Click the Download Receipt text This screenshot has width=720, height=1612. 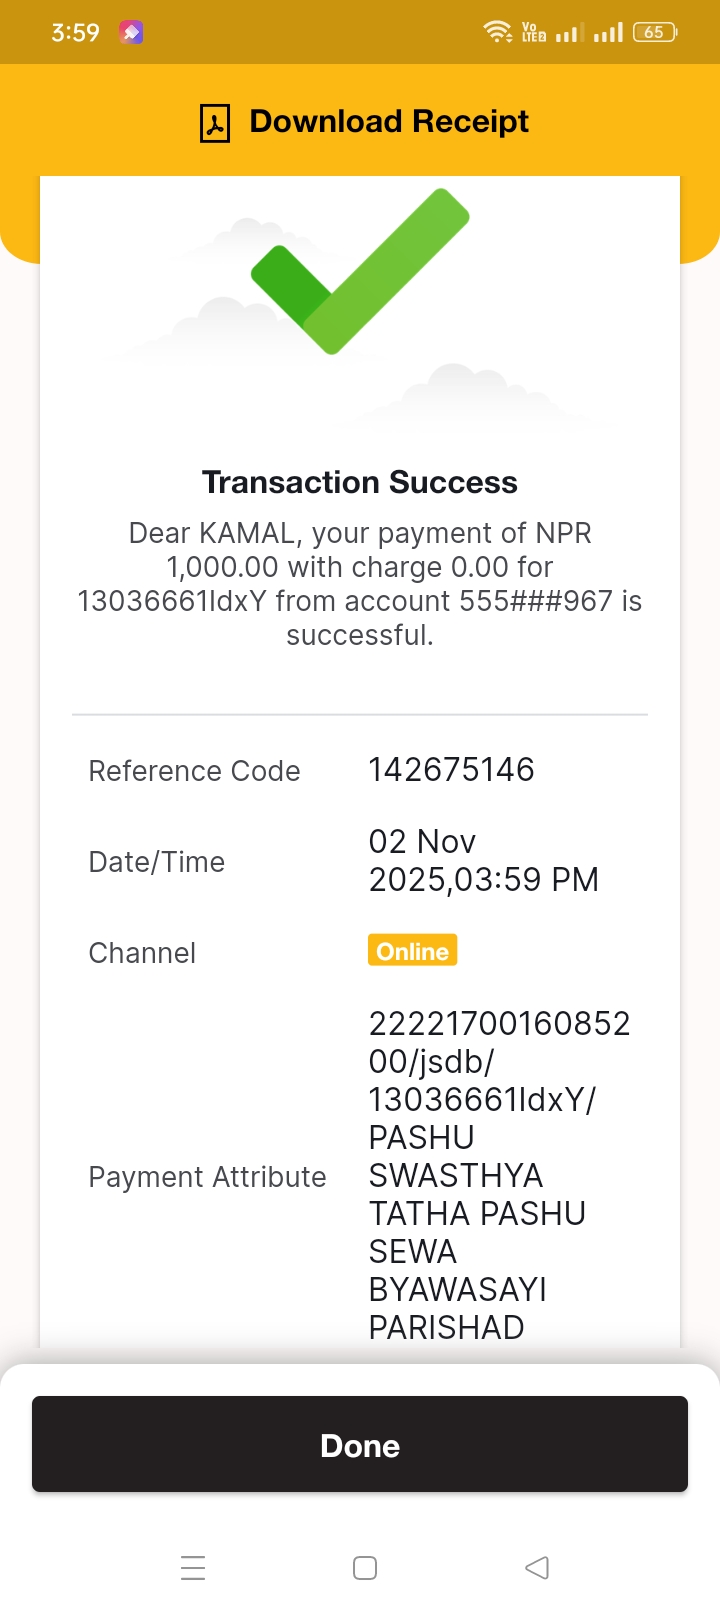pyautogui.click(x=389, y=121)
